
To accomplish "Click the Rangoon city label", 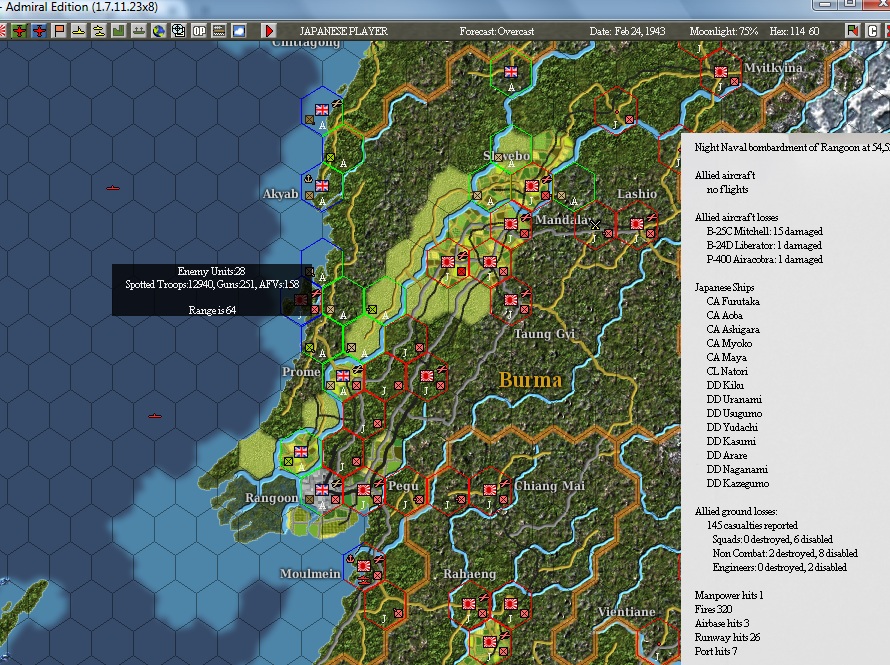I will coord(271,498).
